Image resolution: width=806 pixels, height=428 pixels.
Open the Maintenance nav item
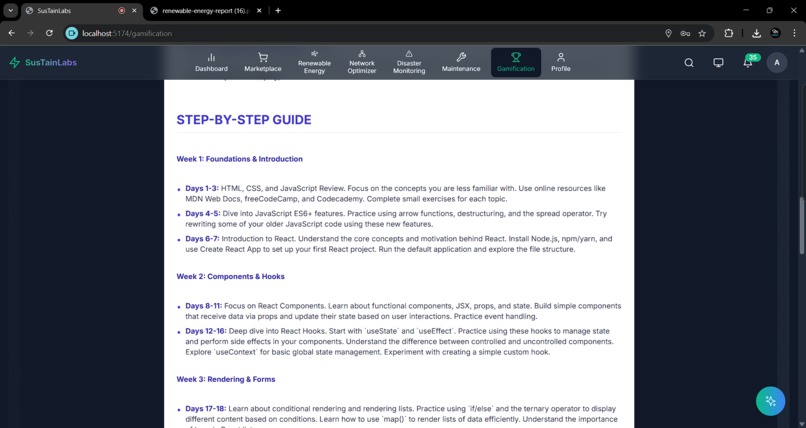coord(461,62)
